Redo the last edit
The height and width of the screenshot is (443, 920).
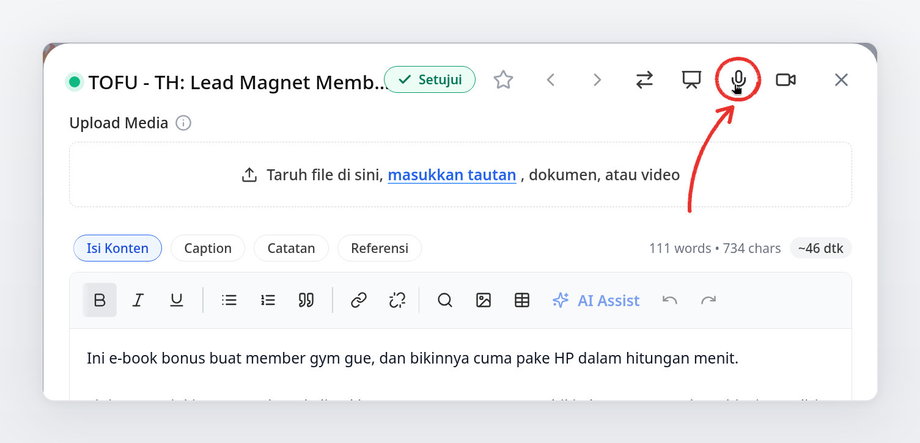tap(708, 300)
